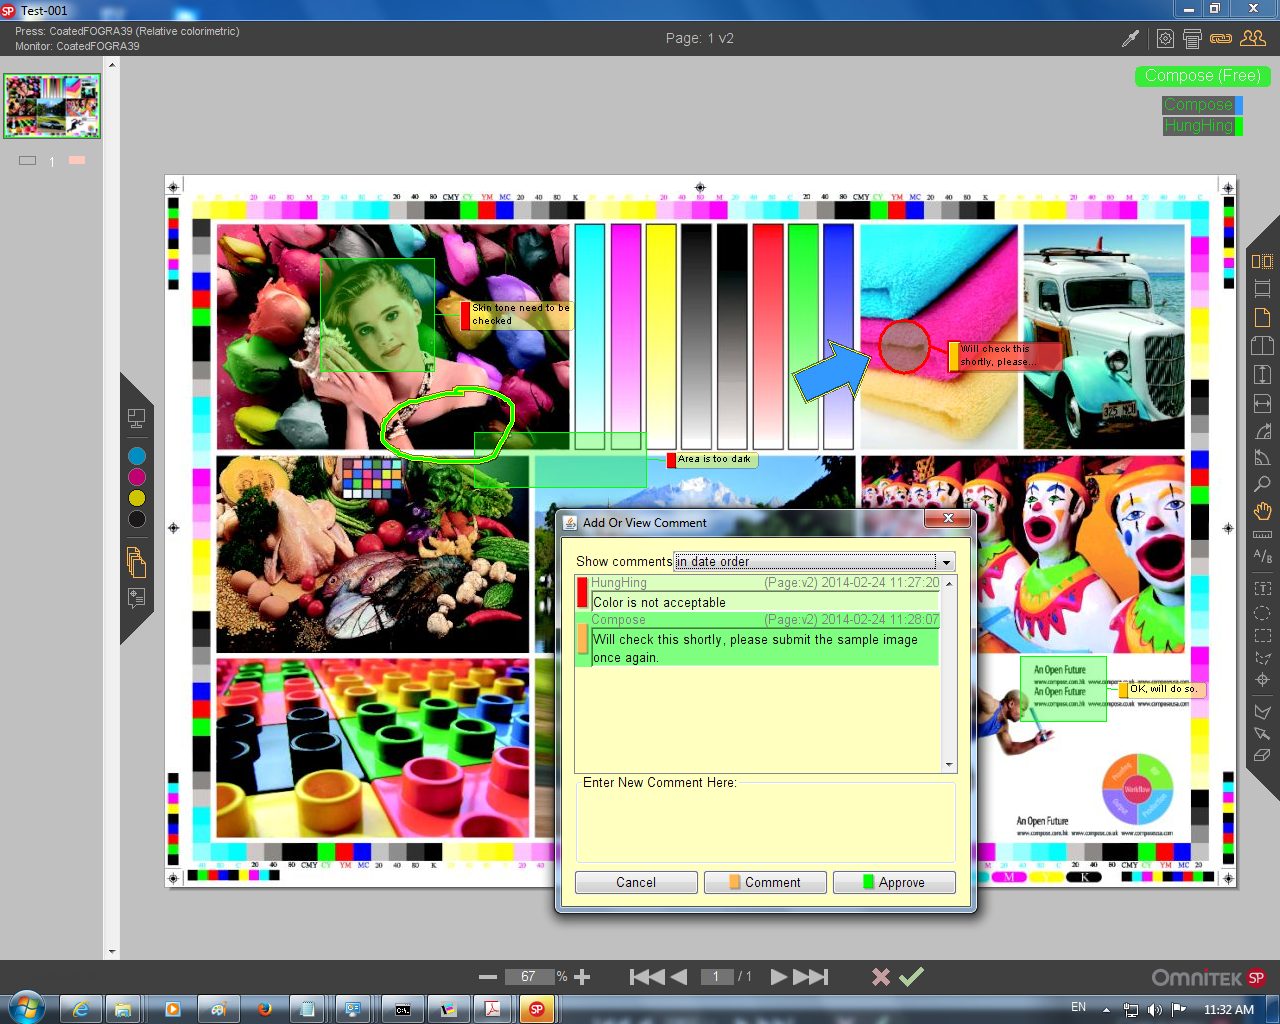Toggle the Compose user filter label
The height and width of the screenshot is (1024, 1280).
(x=1202, y=104)
